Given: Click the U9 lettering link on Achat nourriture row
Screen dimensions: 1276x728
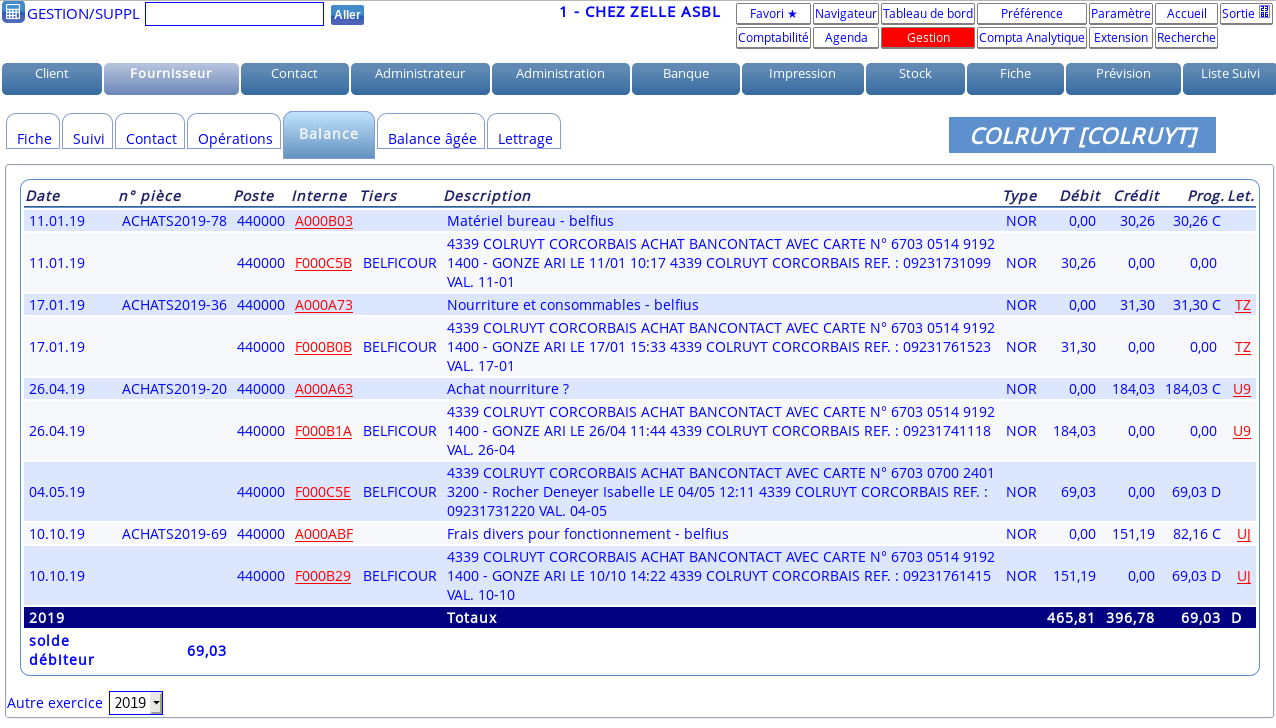Looking at the screenshot, I should pyautogui.click(x=1241, y=389).
